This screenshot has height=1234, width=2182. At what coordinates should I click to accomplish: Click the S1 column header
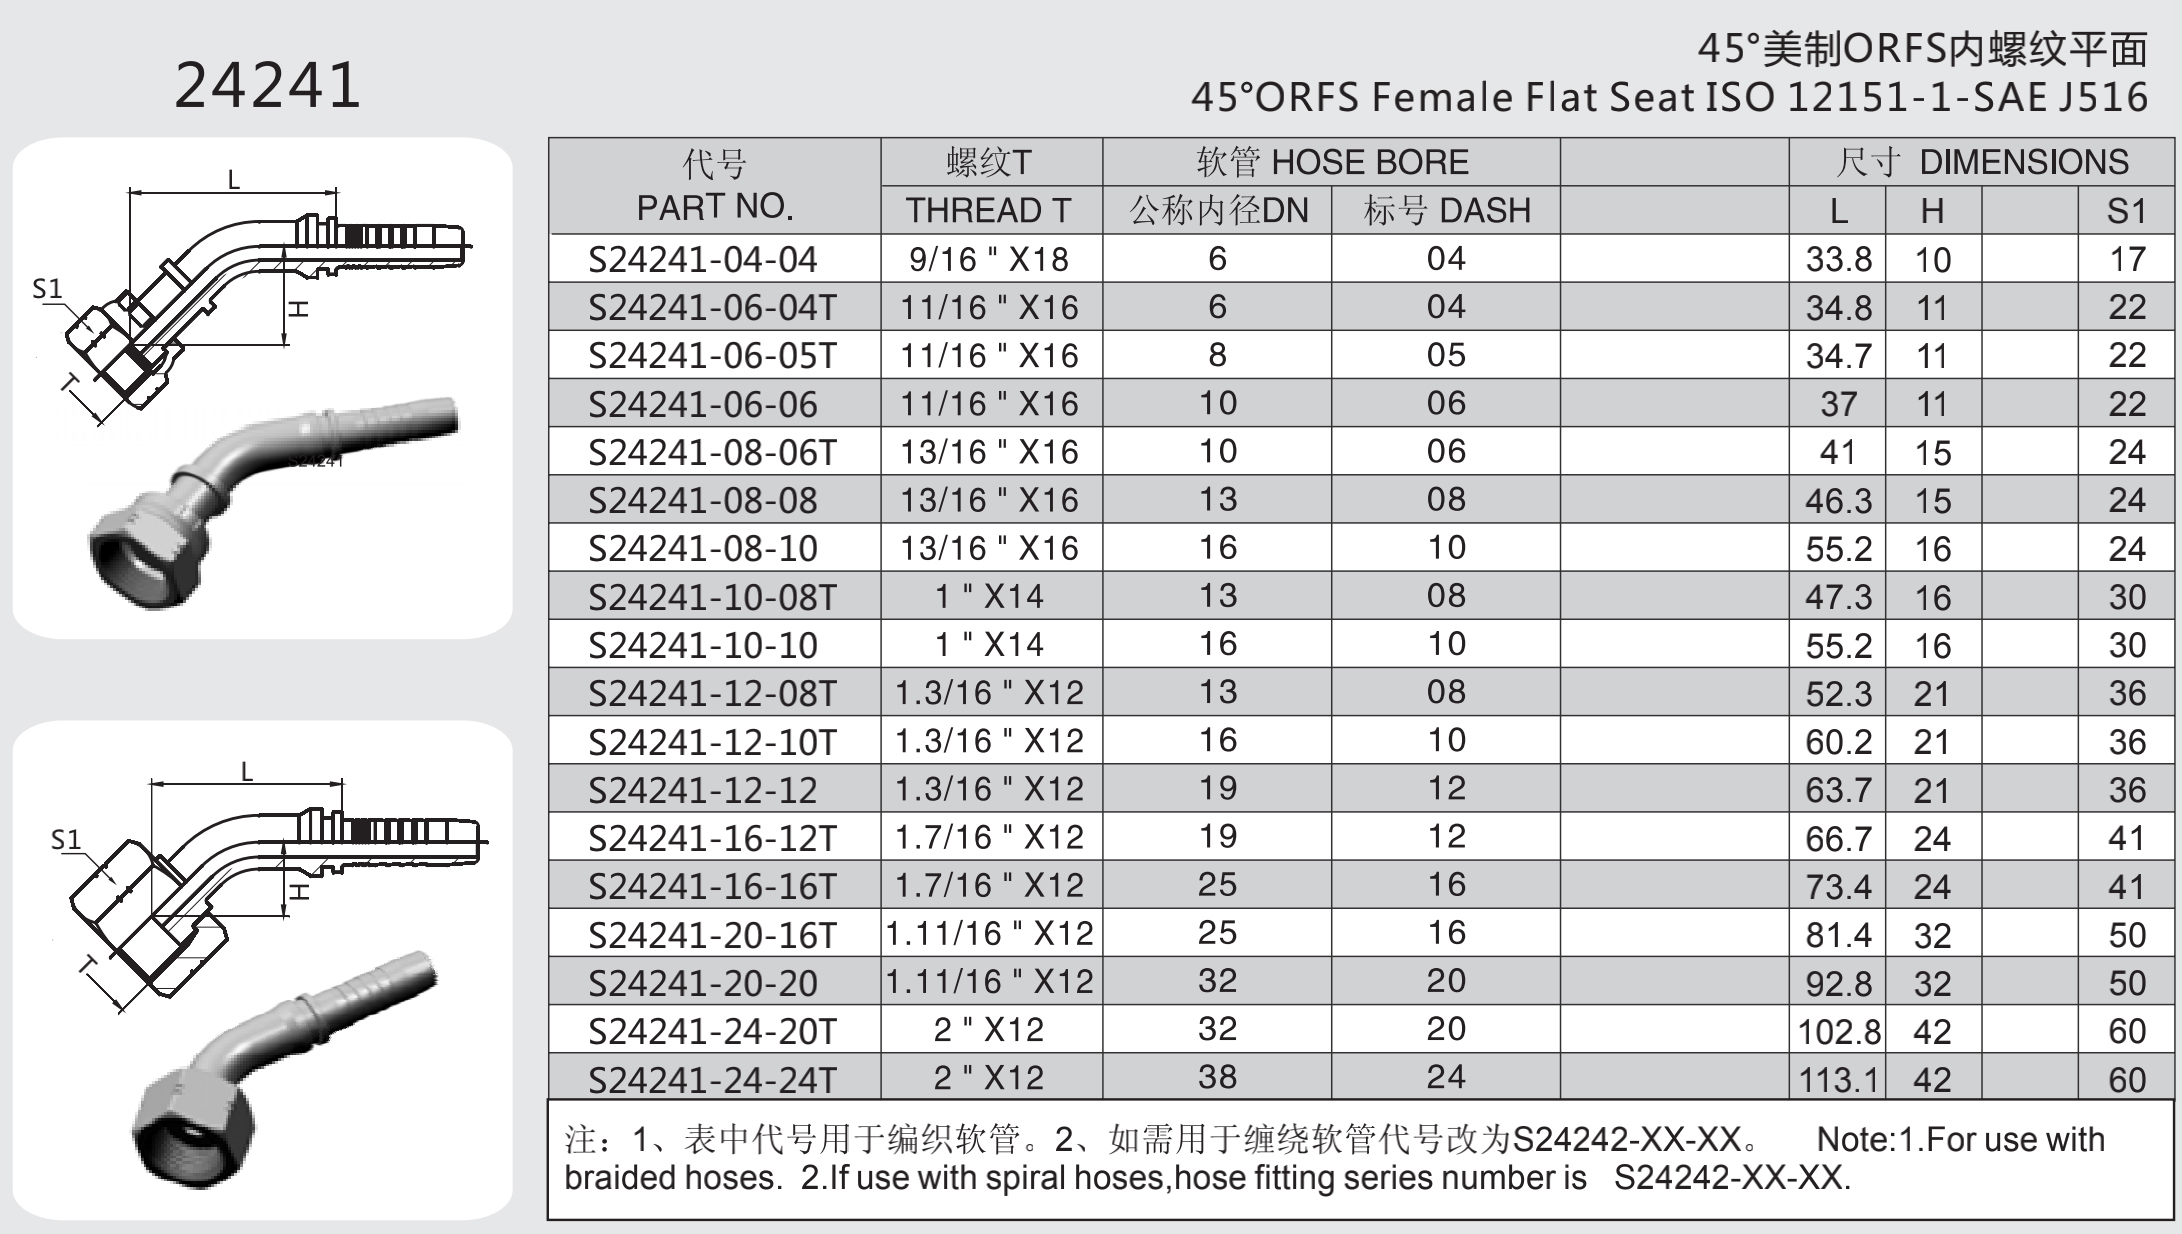point(2126,211)
